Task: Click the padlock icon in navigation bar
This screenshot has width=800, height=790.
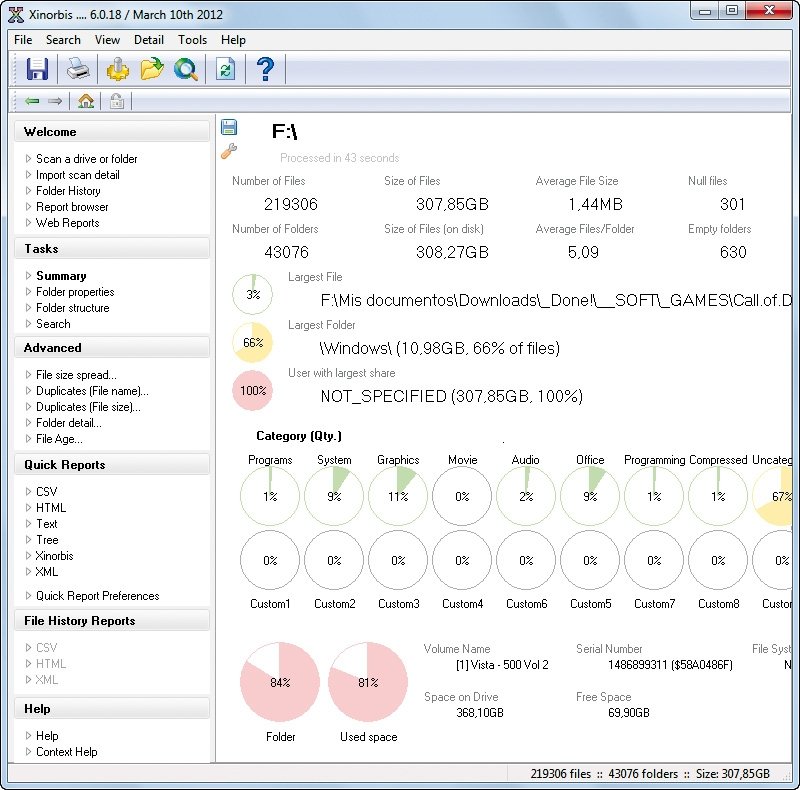Action: 117,101
